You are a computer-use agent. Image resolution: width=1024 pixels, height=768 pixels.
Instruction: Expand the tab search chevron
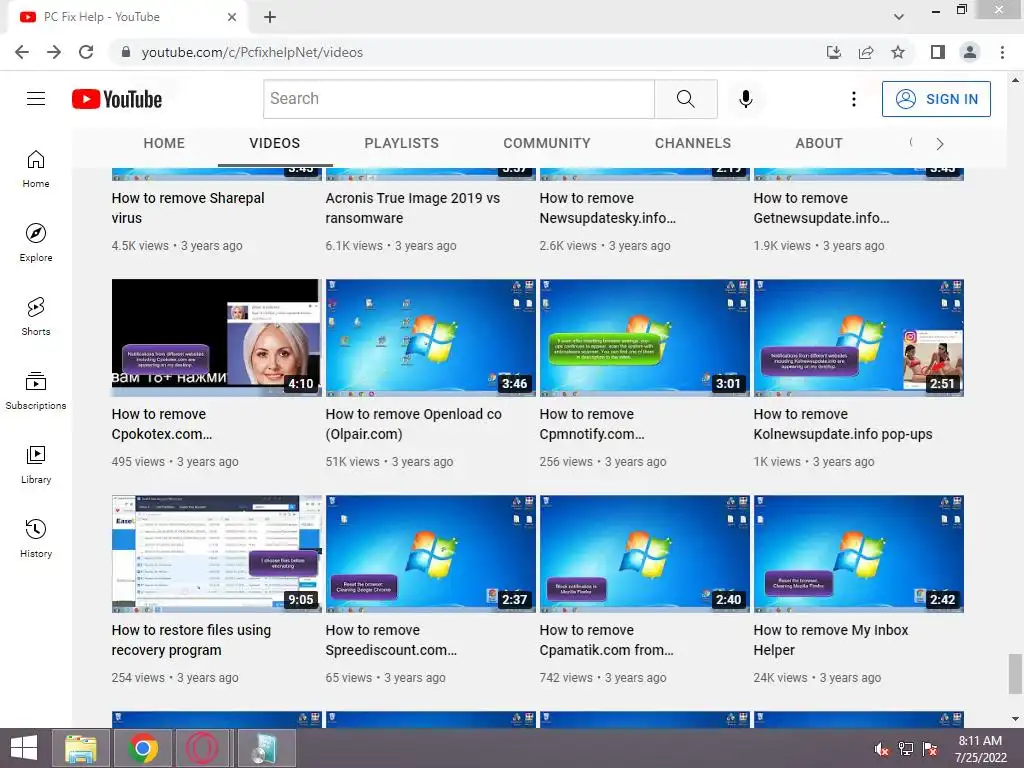(899, 17)
